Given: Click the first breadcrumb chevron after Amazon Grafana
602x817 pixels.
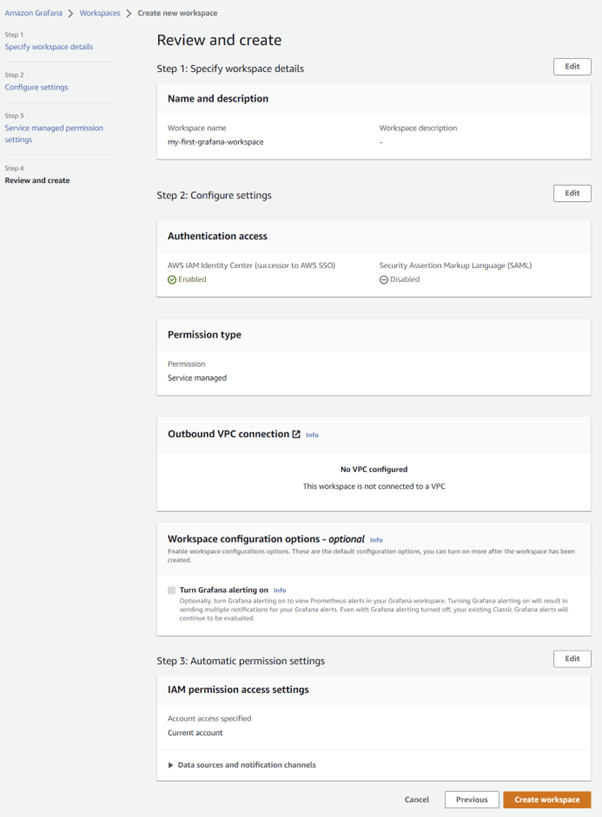Looking at the screenshot, I should [71, 13].
